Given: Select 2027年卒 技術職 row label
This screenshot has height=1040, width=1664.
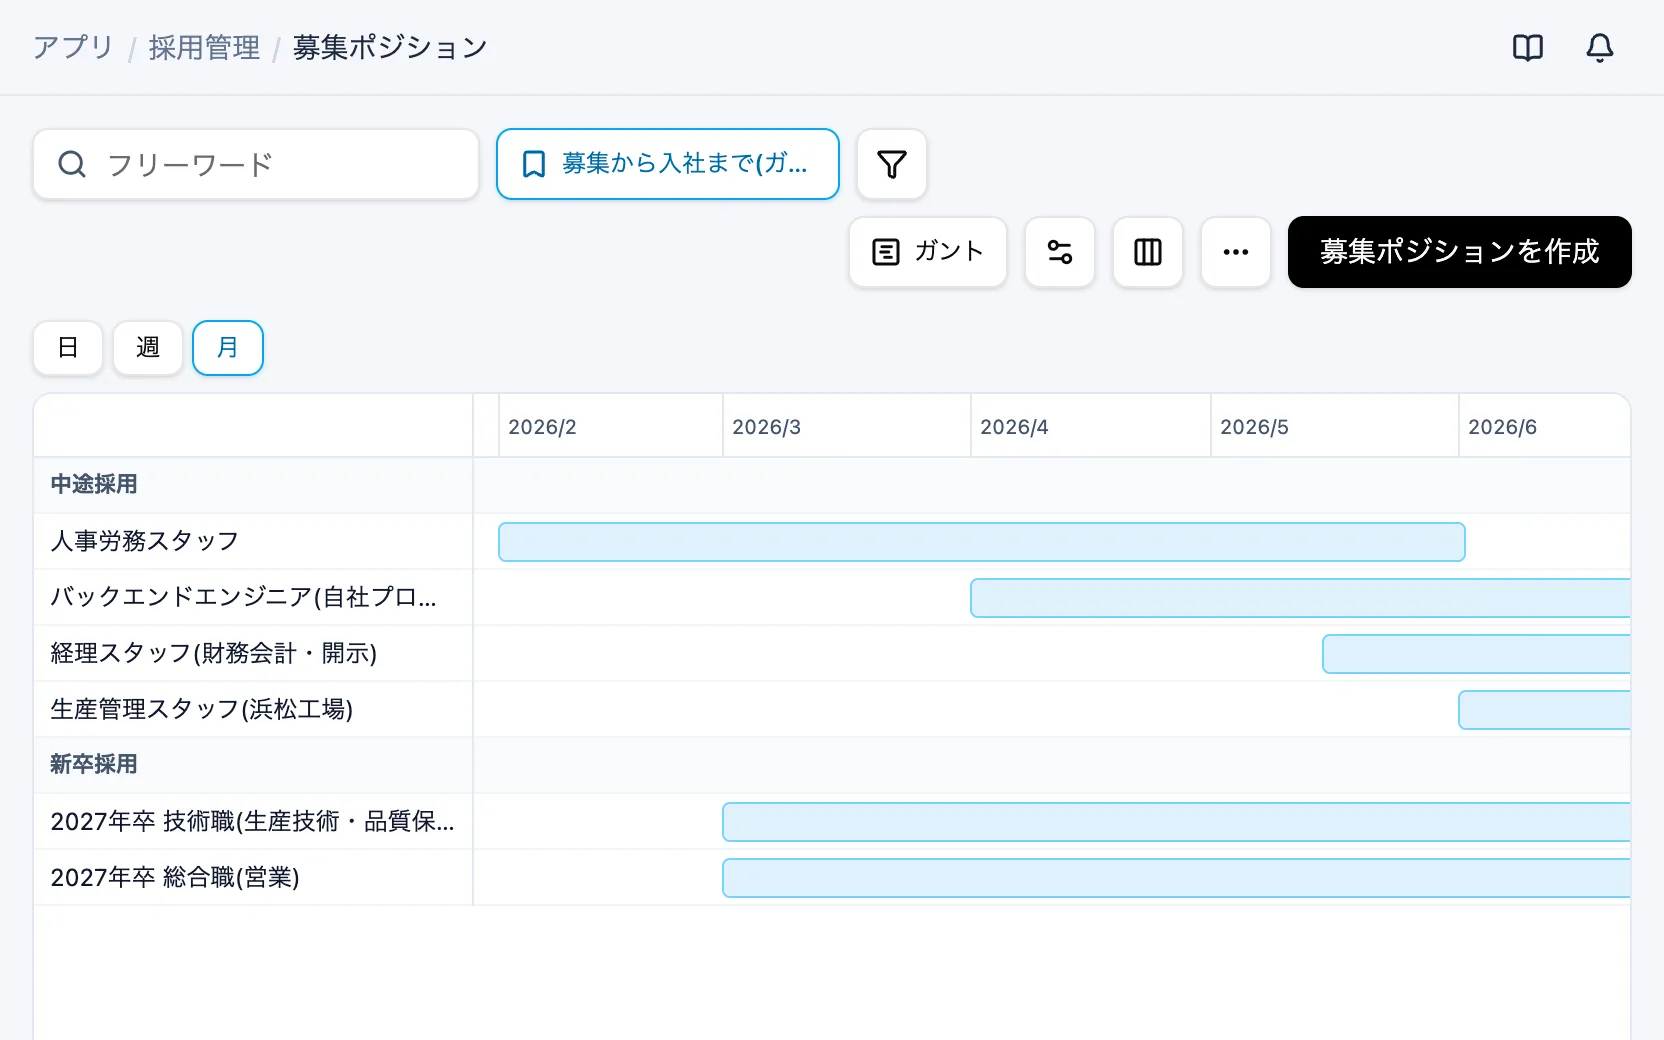Looking at the screenshot, I should point(253,821).
